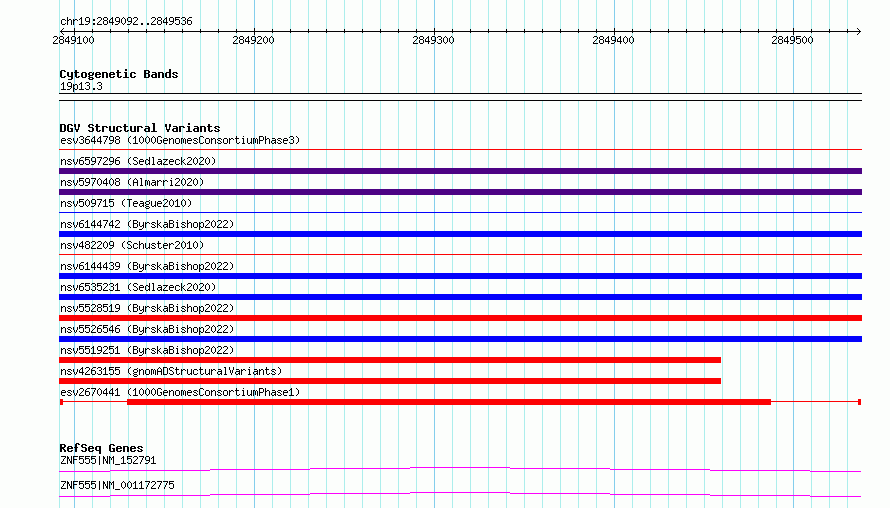
Task: Open variant nsv6144742 (ByrskaBishop2022) label
Action: [x=147, y=224]
